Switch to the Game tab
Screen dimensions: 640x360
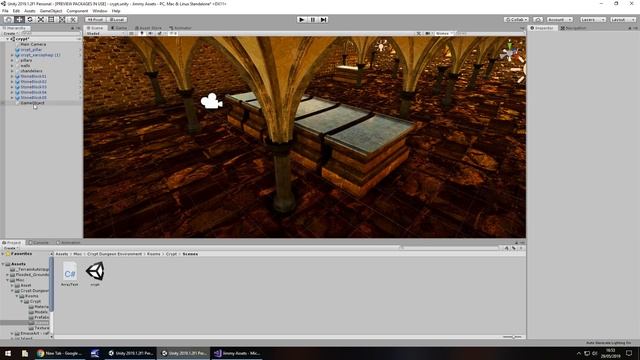point(119,28)
